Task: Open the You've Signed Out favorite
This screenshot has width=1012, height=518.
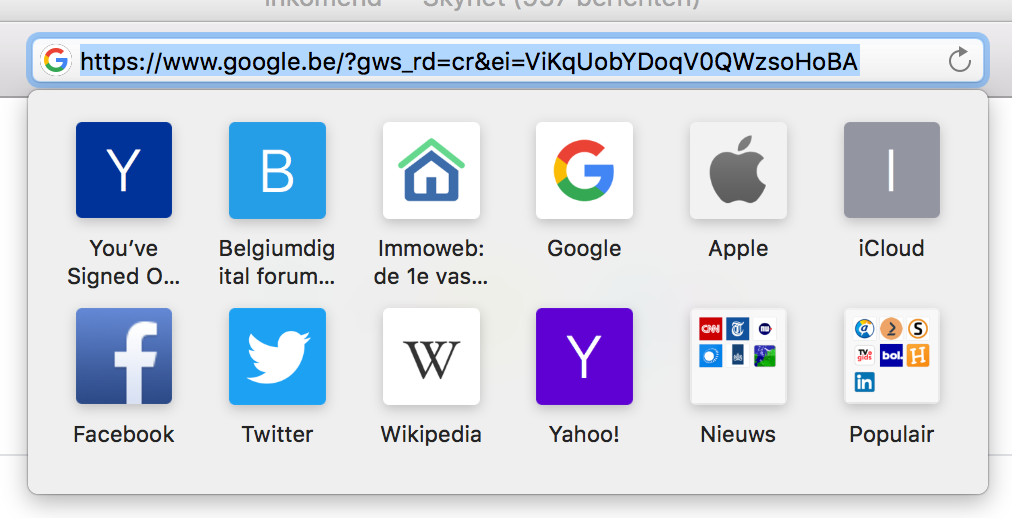Action: point(124,170)
